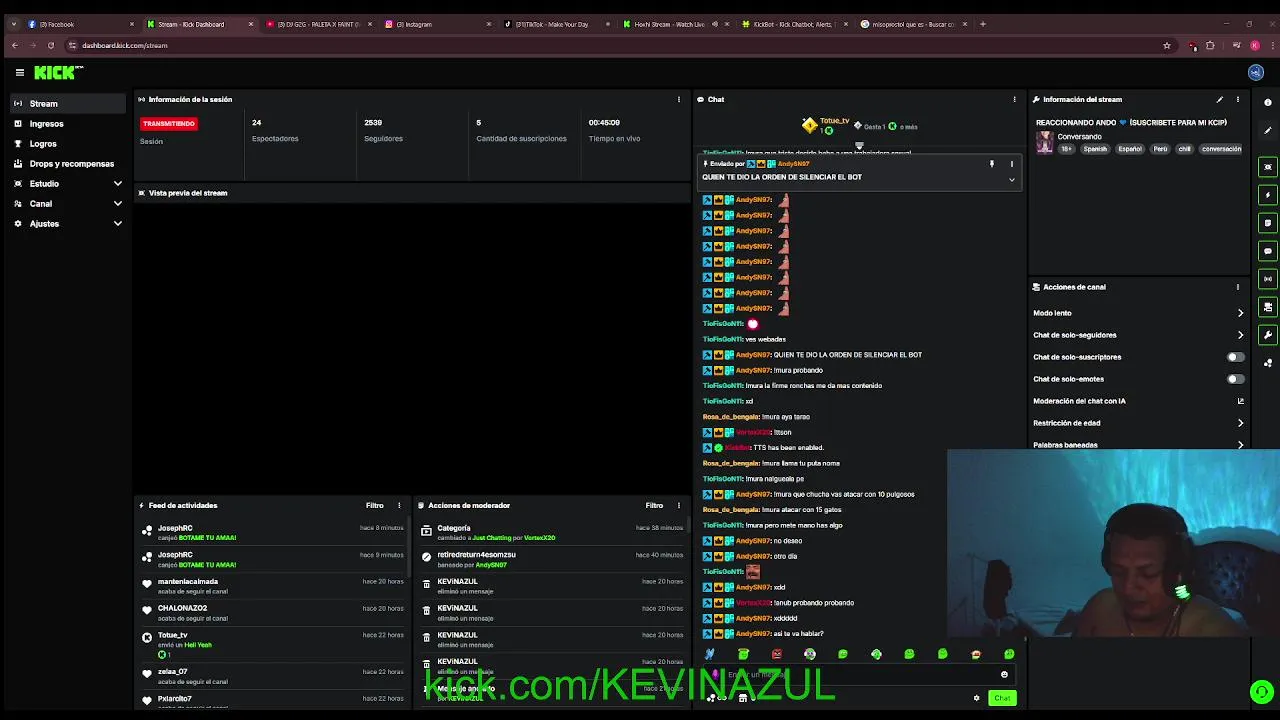Click the bubbles icon at rail bottom
This screenshot has height=720, width=1280.
(1268, 363)
